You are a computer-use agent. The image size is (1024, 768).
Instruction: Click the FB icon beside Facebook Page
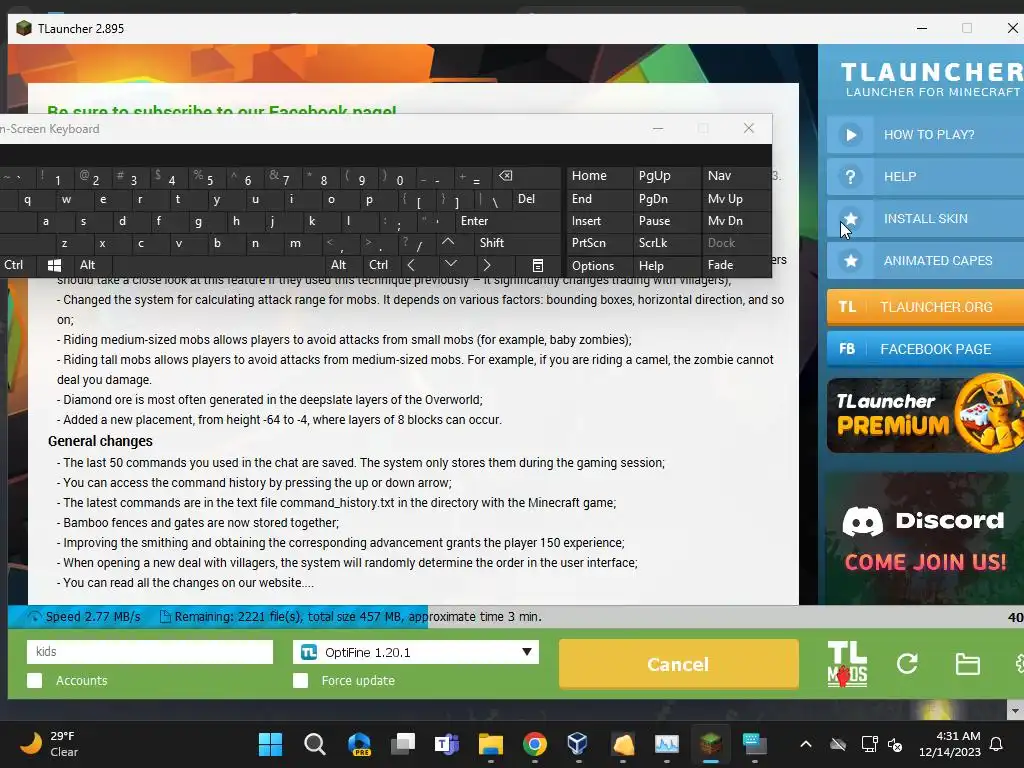pyautogui.click(x=847, y=349)
